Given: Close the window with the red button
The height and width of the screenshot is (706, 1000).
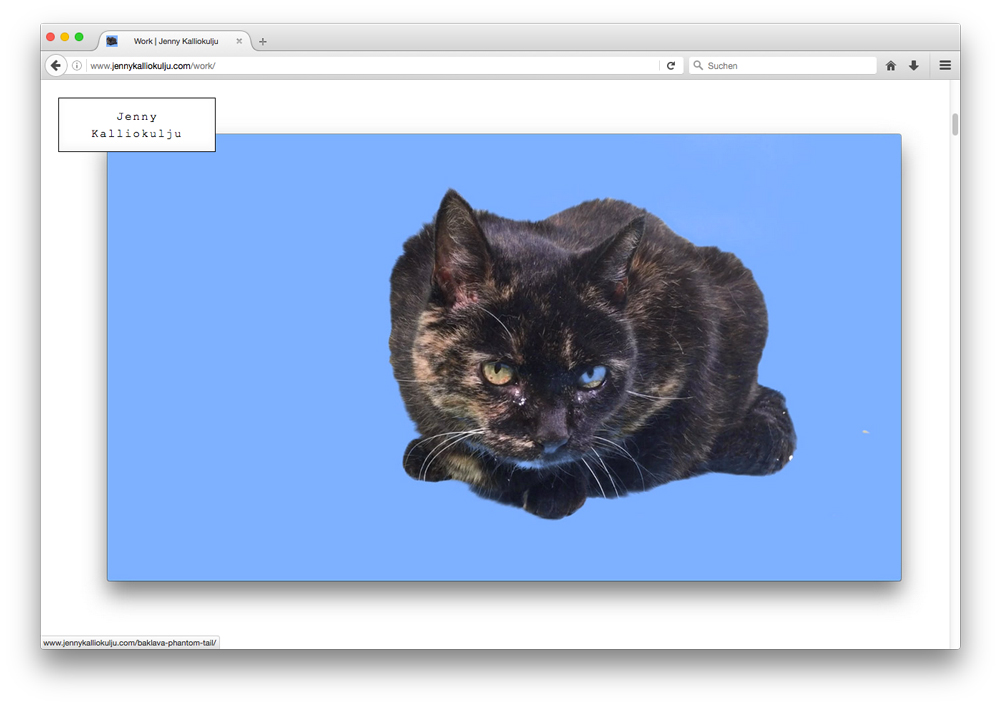Looking at the screenshot, I should click(50, 37).
